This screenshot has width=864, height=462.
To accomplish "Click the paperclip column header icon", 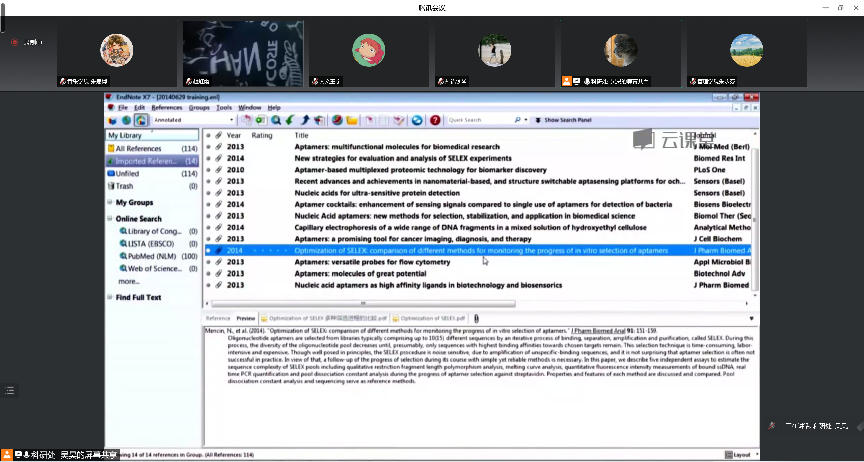I will (x=218, y=135).
